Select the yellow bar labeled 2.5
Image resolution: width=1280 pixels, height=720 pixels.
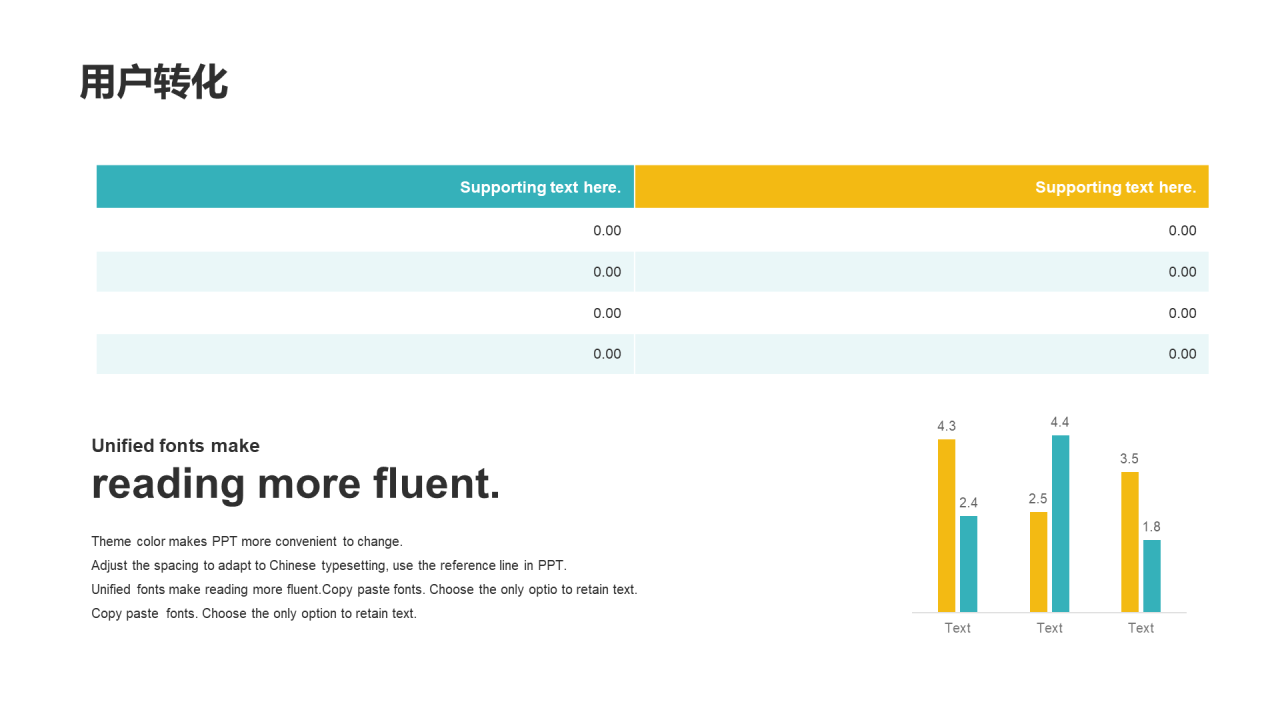pyautogui.click(x=1038, y=561)
